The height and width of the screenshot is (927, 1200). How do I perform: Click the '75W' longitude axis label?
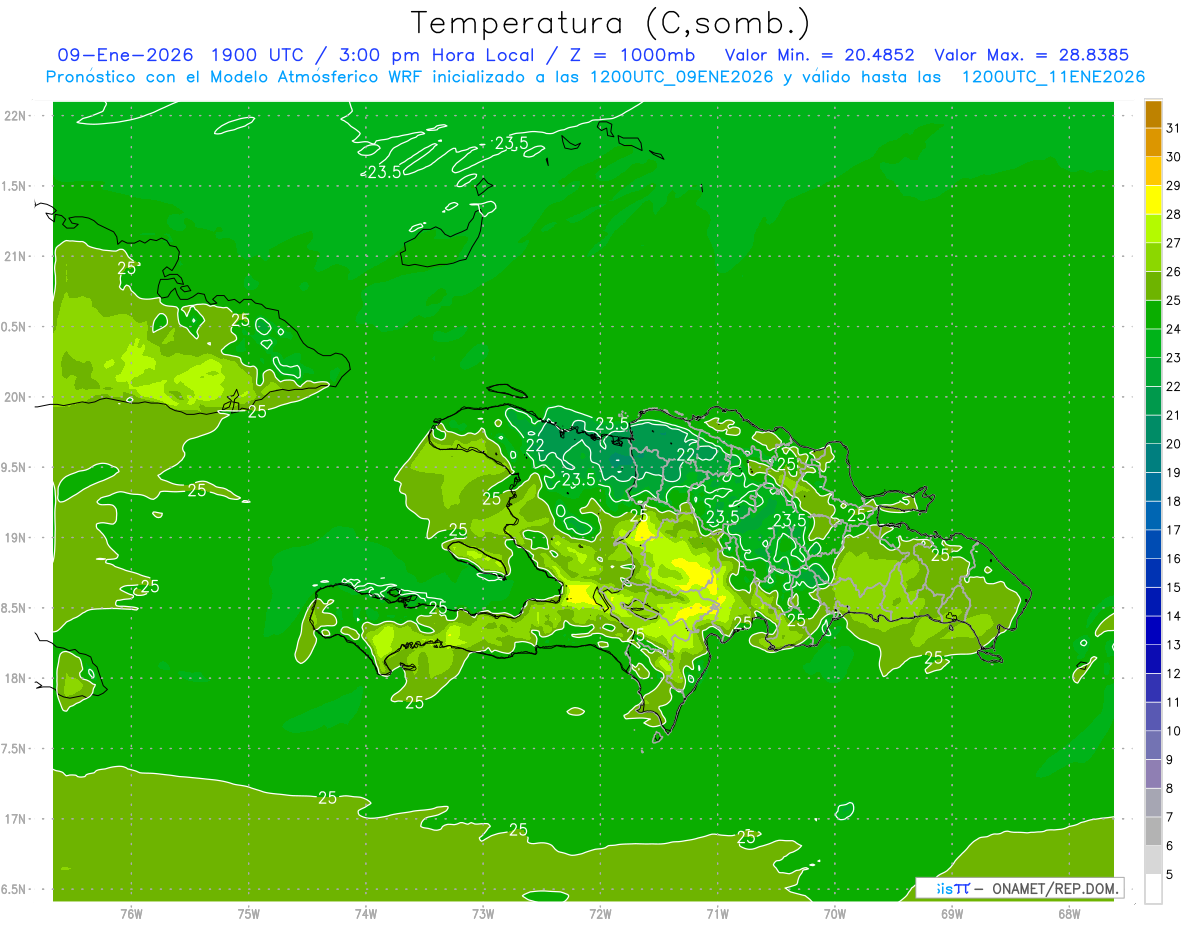pyautogui.click(x=249, y=913)
